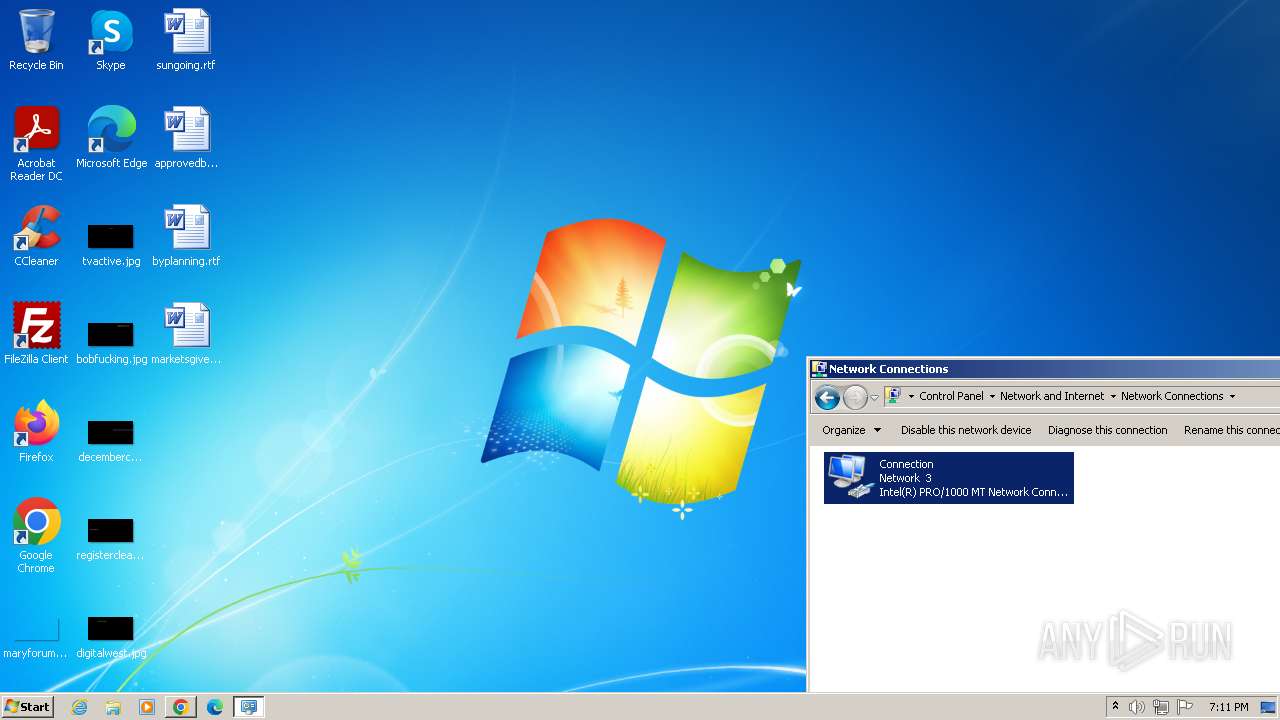The height and width of the screenshot is (720, 1280).
Task: Open Windows Media Player from taskbar
Action: point(147,707)
